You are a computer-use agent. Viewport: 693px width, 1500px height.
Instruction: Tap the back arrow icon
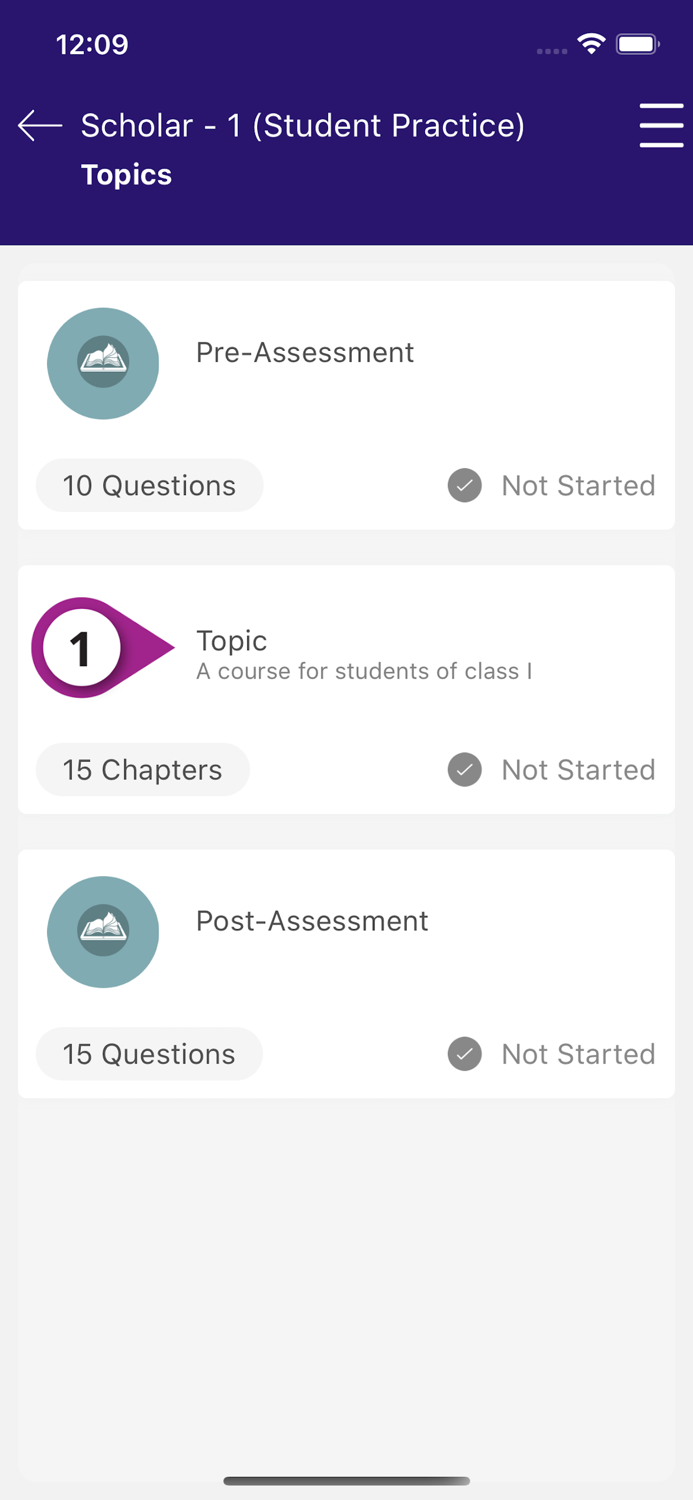pyautogui.click(x=39, y=126)
